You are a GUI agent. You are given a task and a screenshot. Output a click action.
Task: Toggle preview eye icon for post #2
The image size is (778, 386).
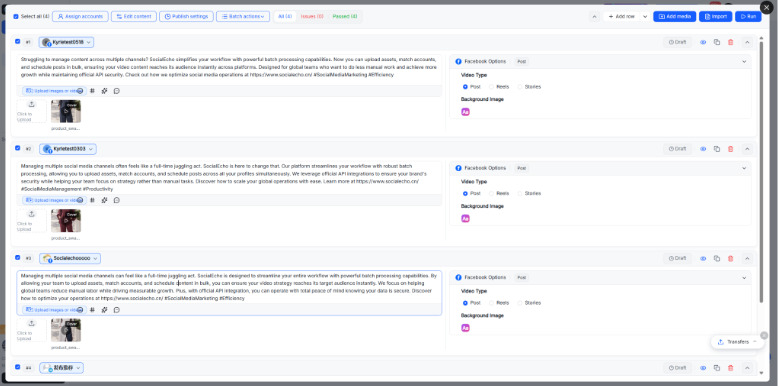(703, 149)
